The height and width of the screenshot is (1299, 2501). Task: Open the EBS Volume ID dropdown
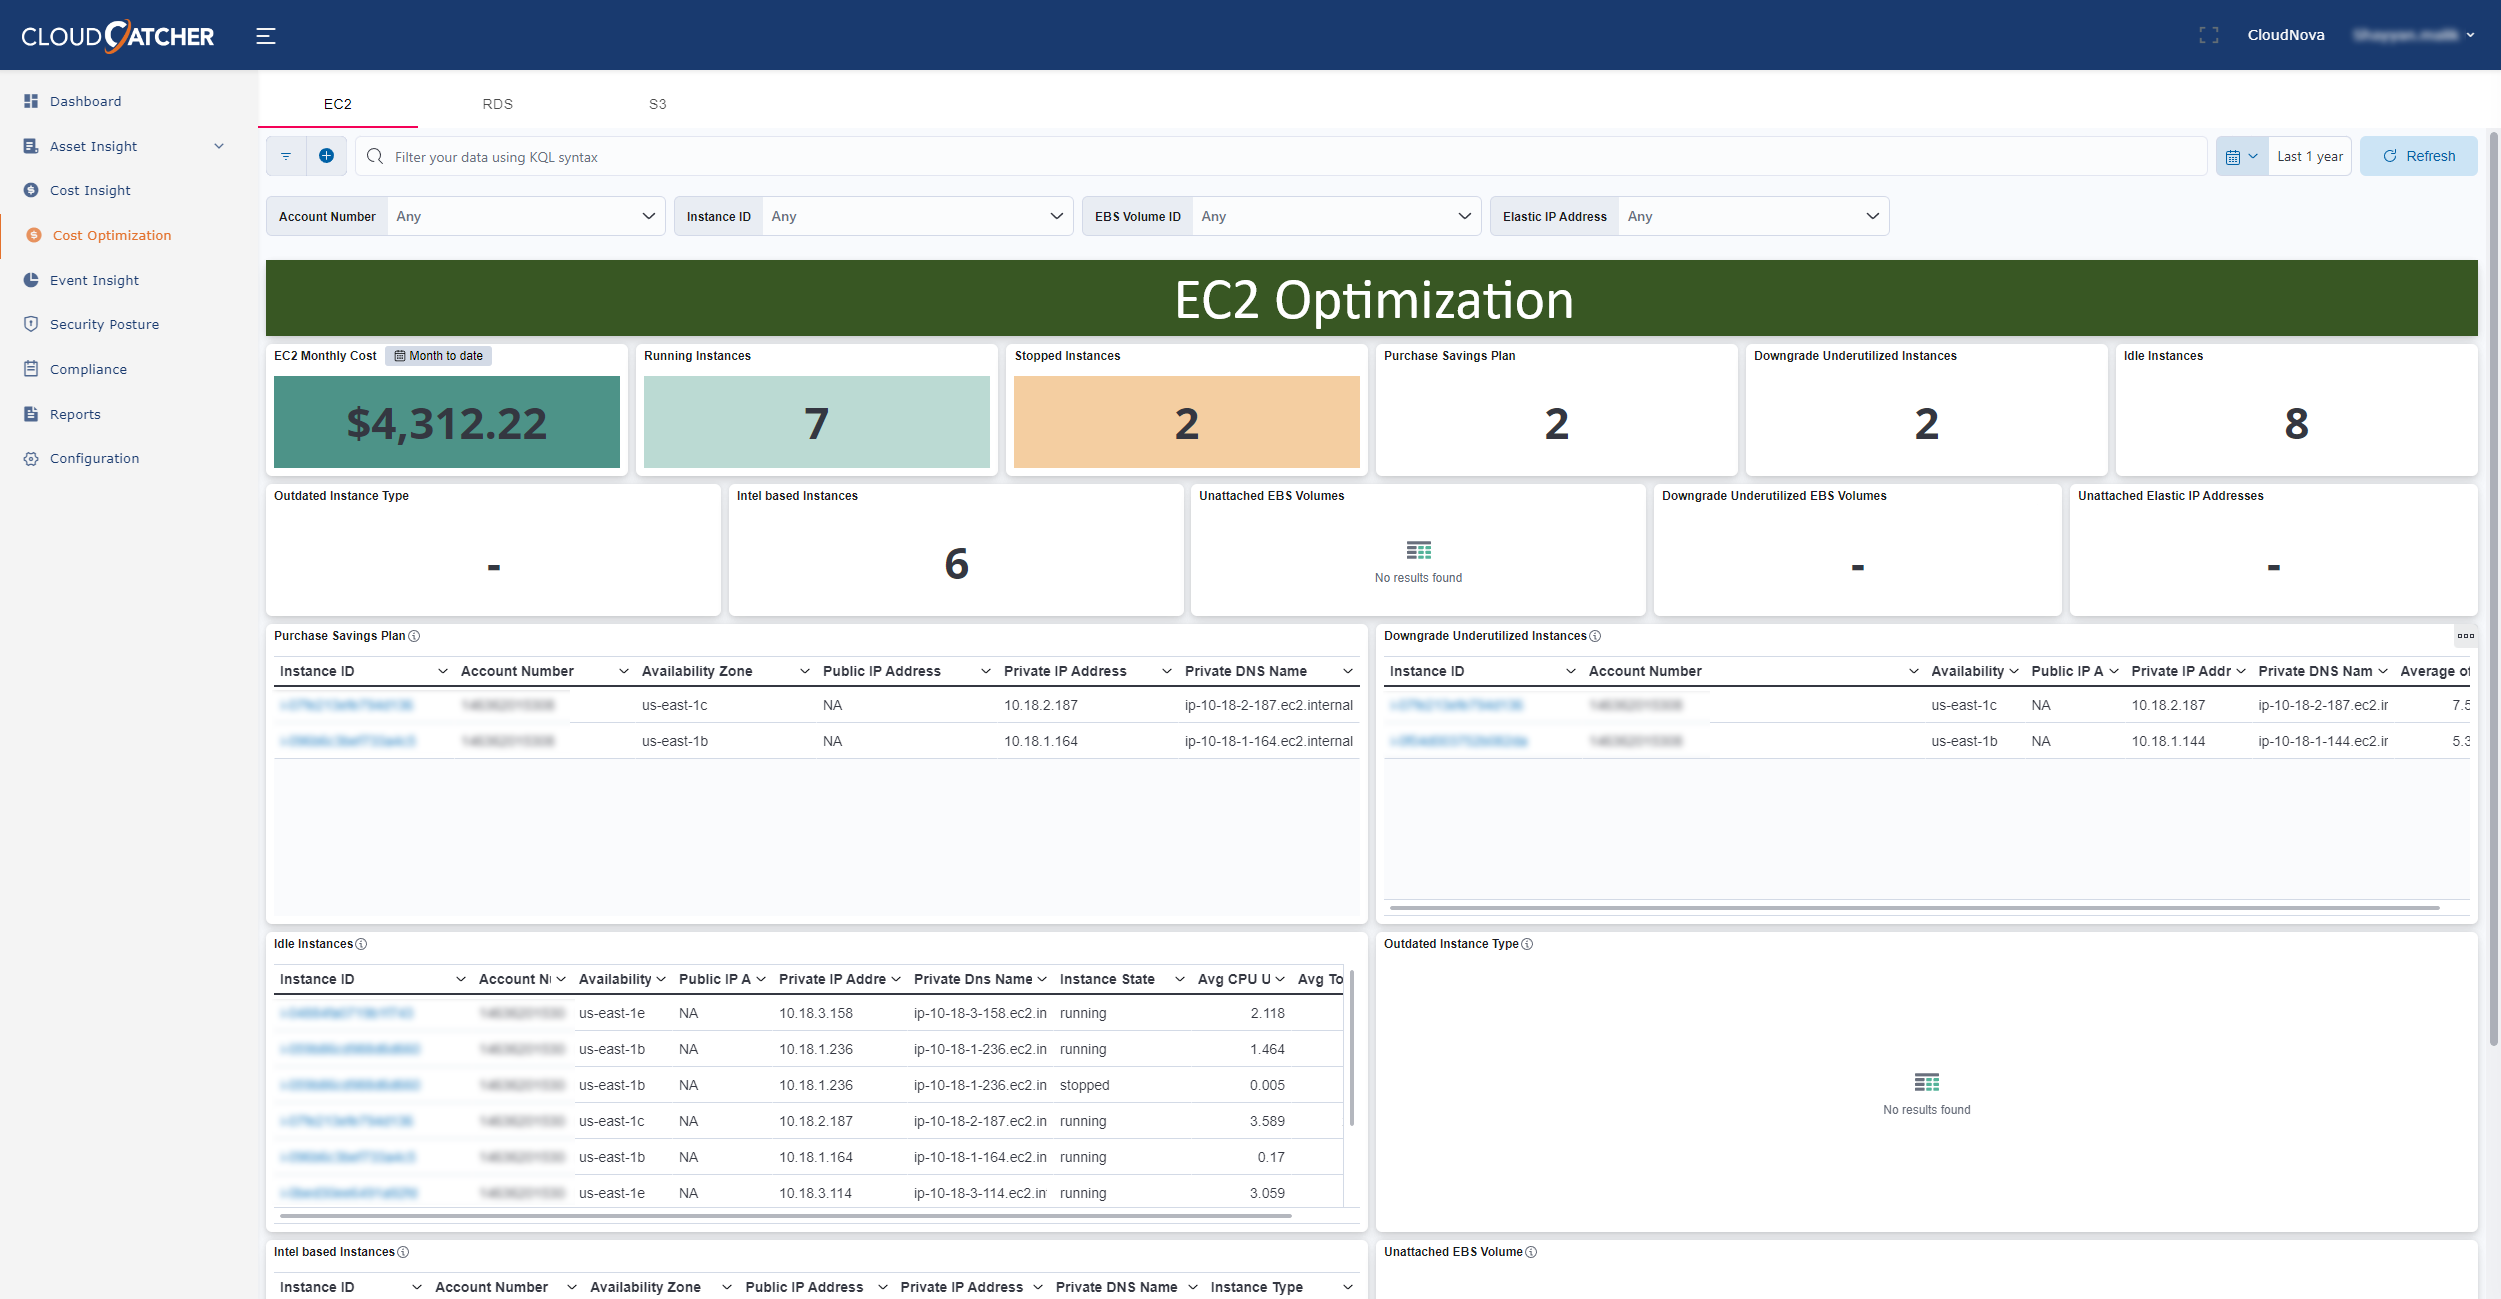click(x=1336, y=216)
